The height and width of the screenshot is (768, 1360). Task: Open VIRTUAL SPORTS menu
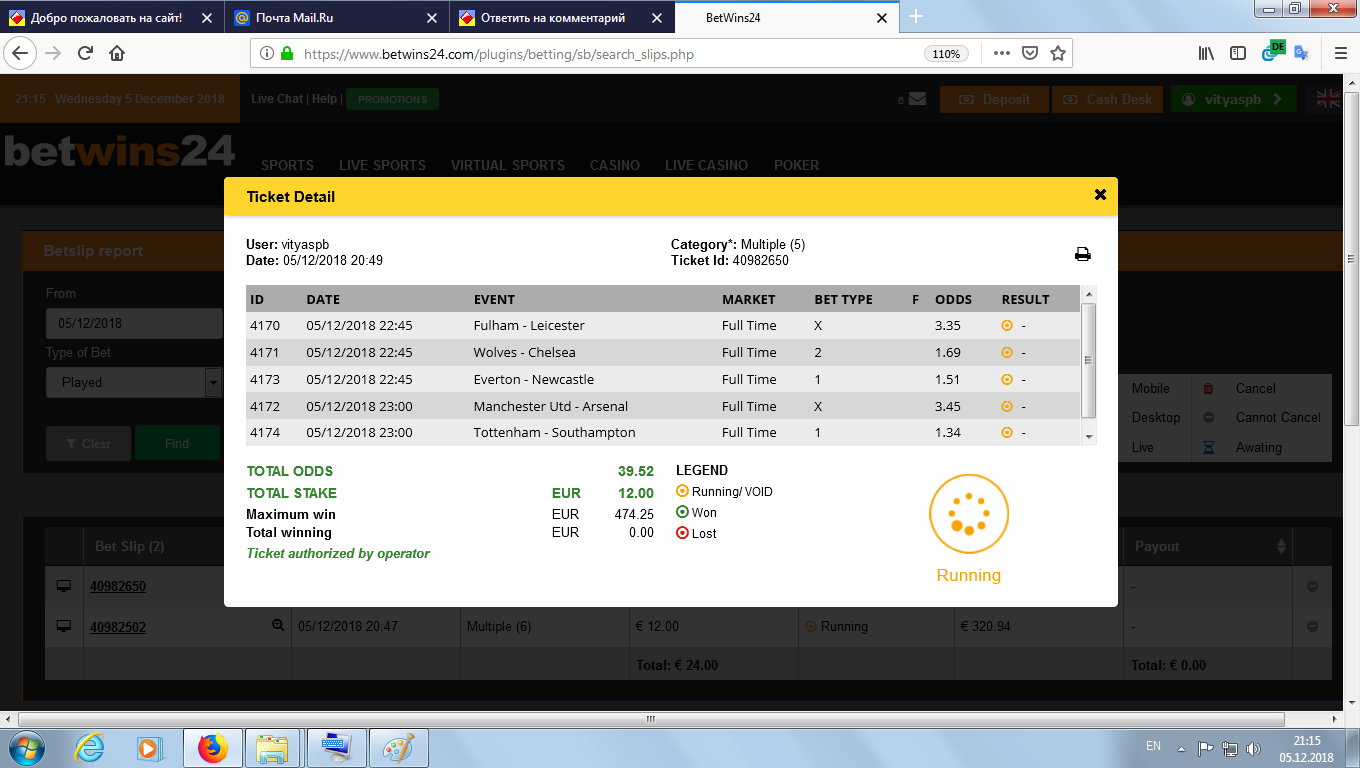[507, 165]
